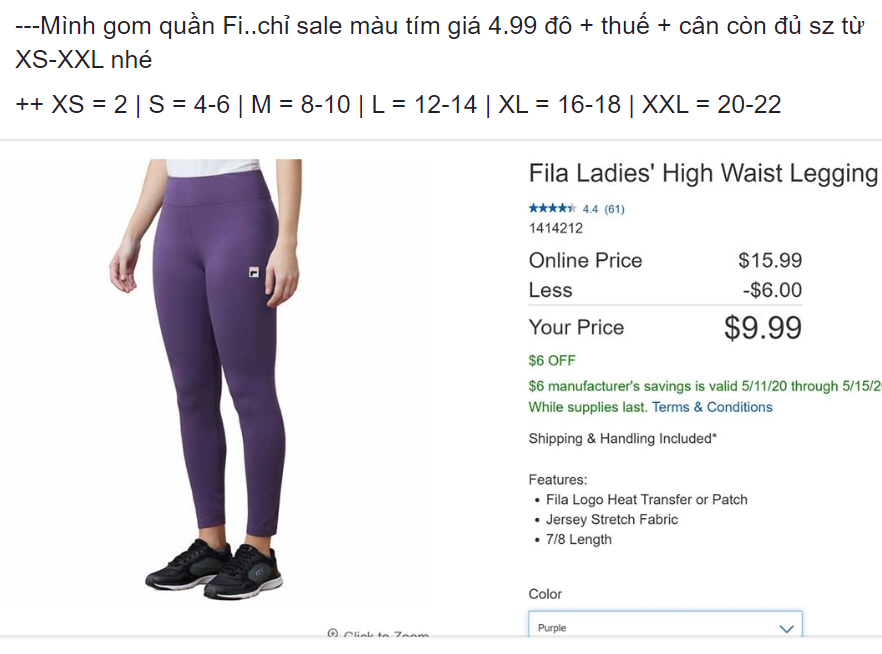Open the (61) reviews count link
The height and width of the screenshot is (654, 882).
coord(614,209)
